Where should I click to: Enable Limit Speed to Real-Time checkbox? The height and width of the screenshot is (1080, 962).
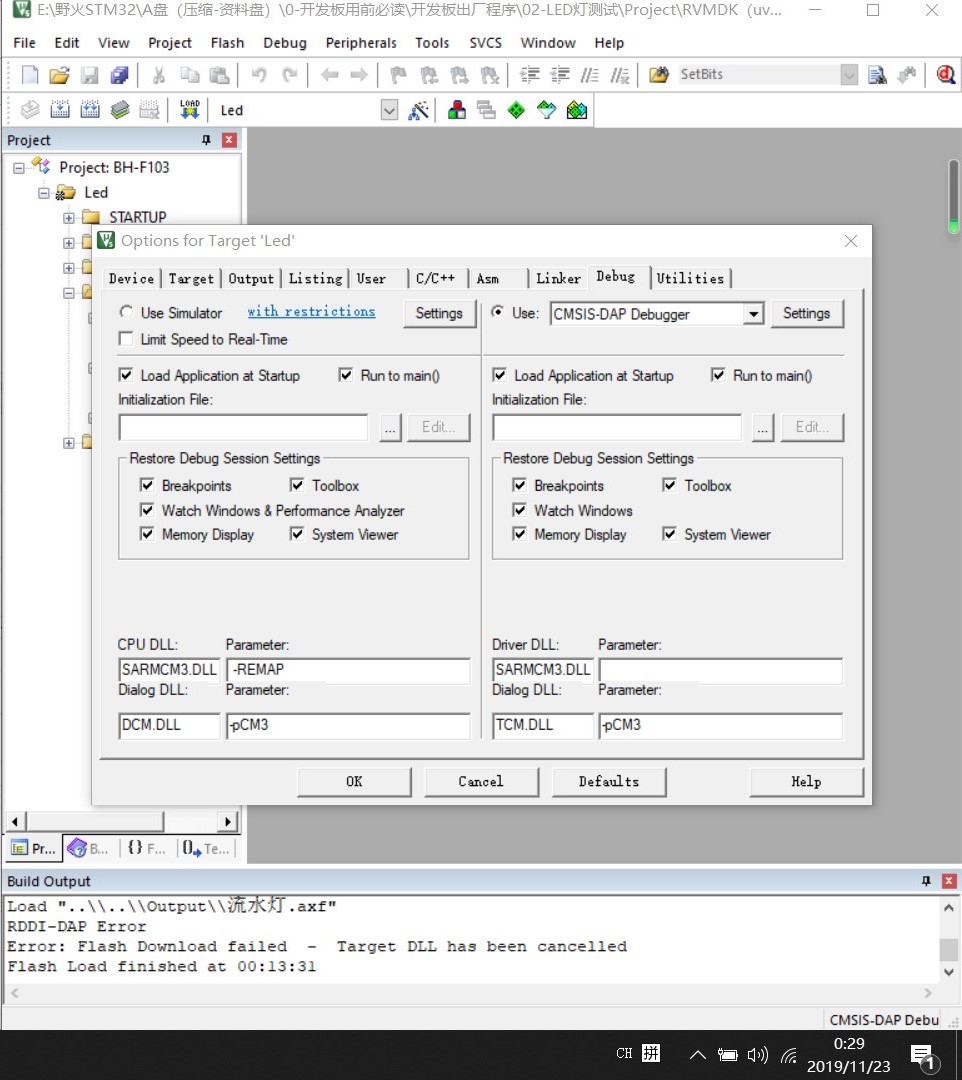pos(126,339)
